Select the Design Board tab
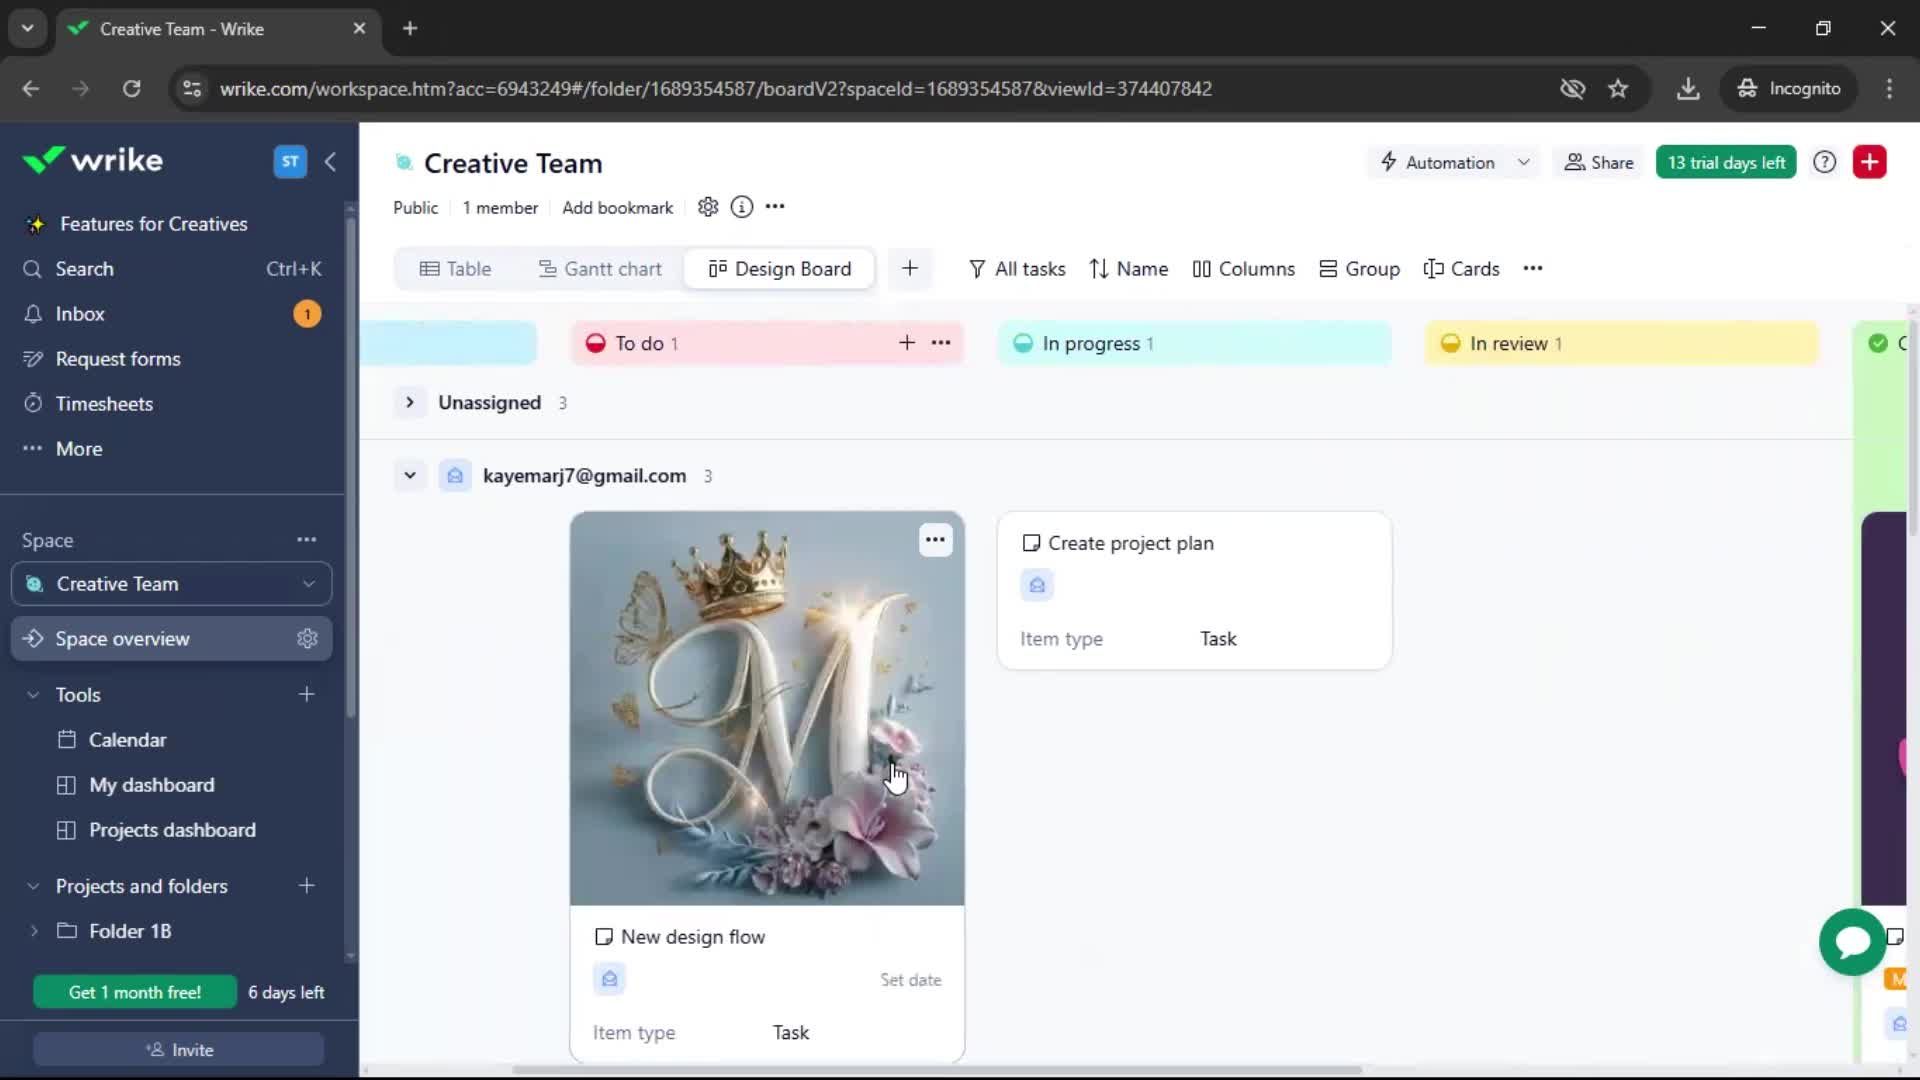 pyautogui.click(x=780, y=269)
